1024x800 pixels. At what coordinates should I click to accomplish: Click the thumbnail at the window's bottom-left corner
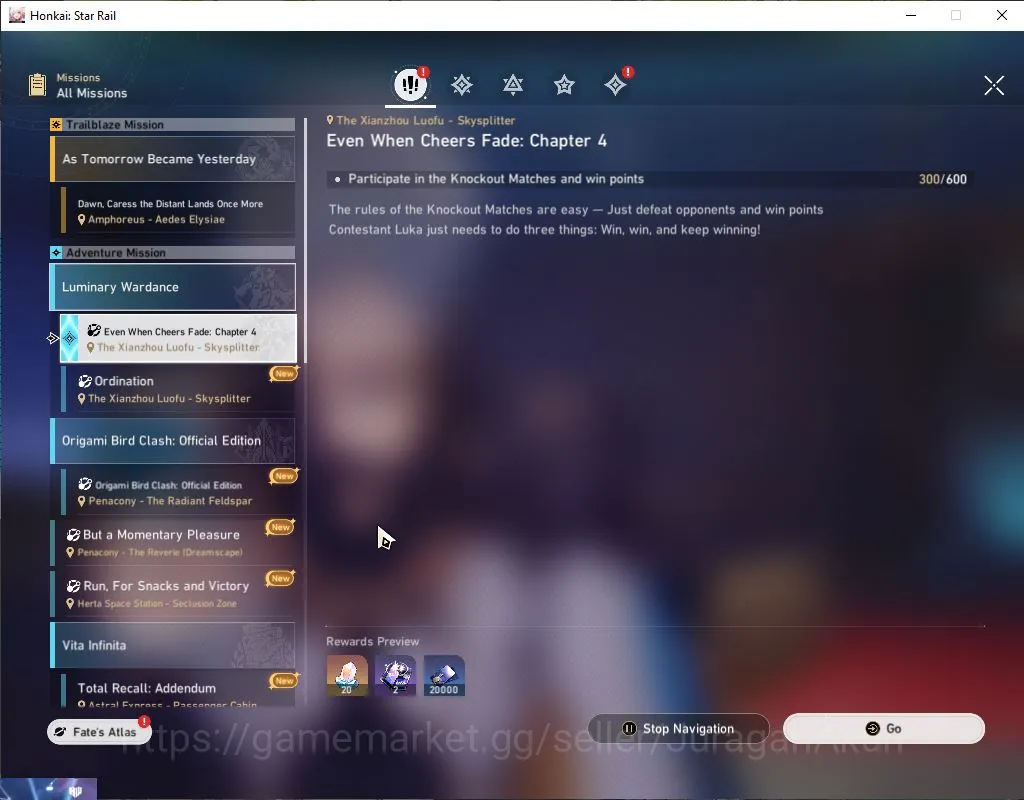[x=49, y=789]
